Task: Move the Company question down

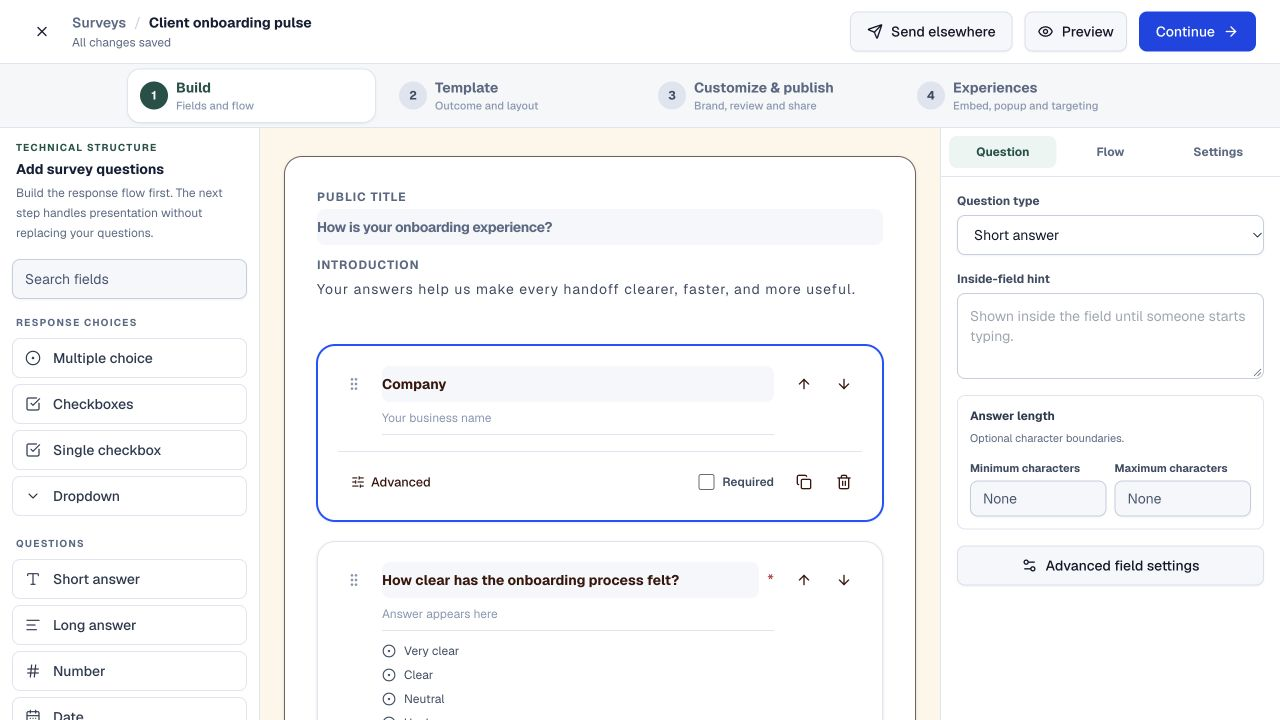Action: click(844, 384)
